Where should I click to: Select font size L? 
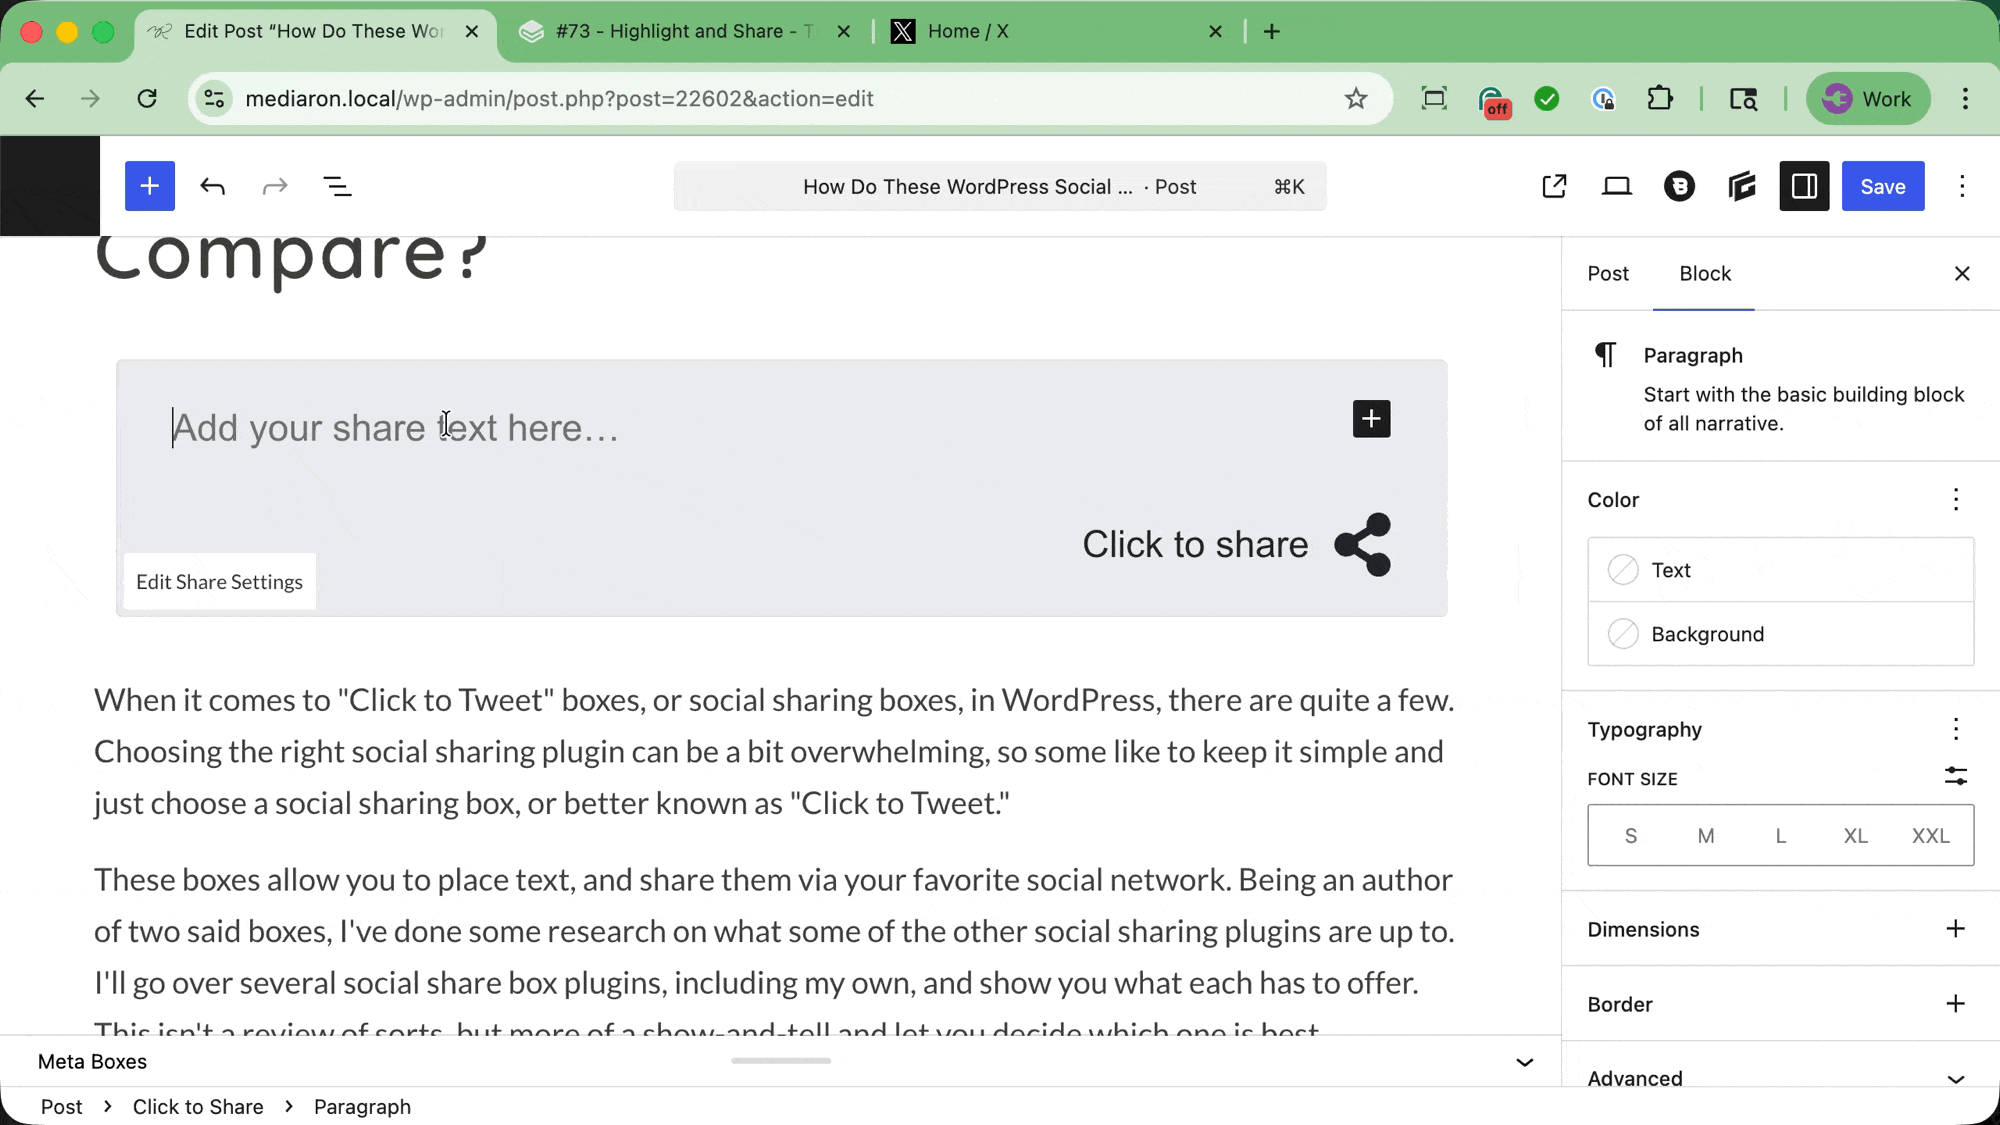pyautogui.click(x=1781, y=836)
